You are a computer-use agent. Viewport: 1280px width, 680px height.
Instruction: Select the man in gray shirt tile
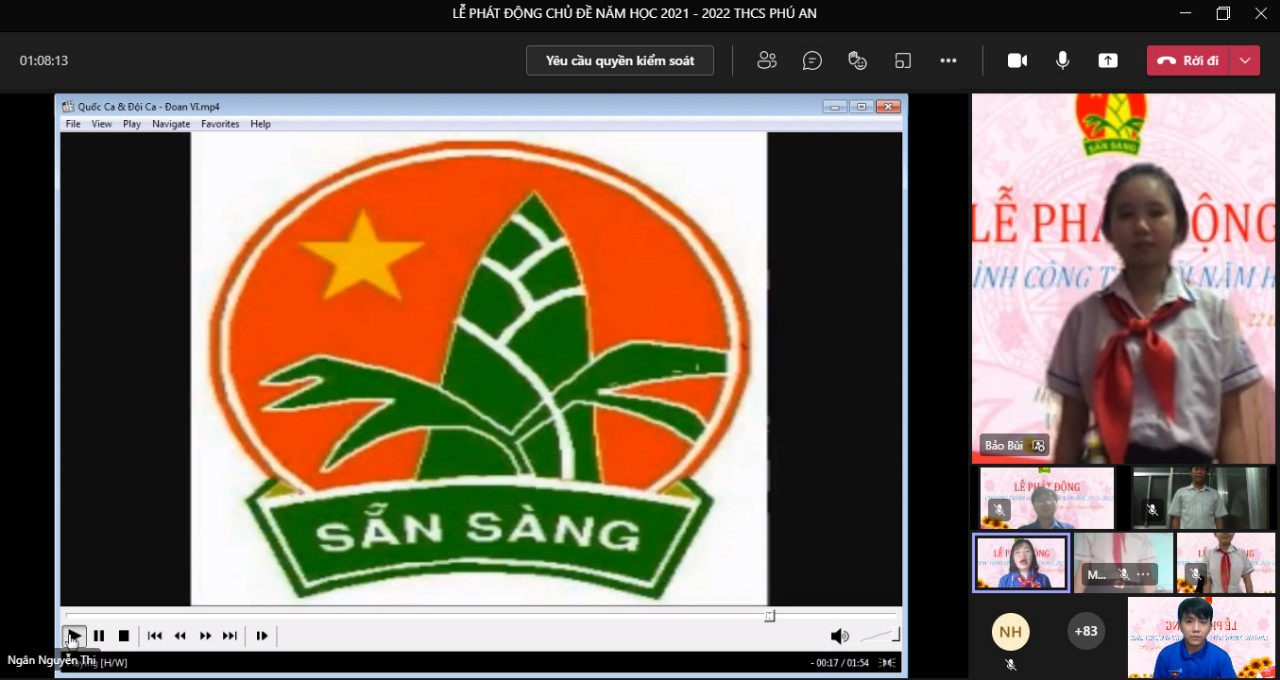coord(1202,497)
